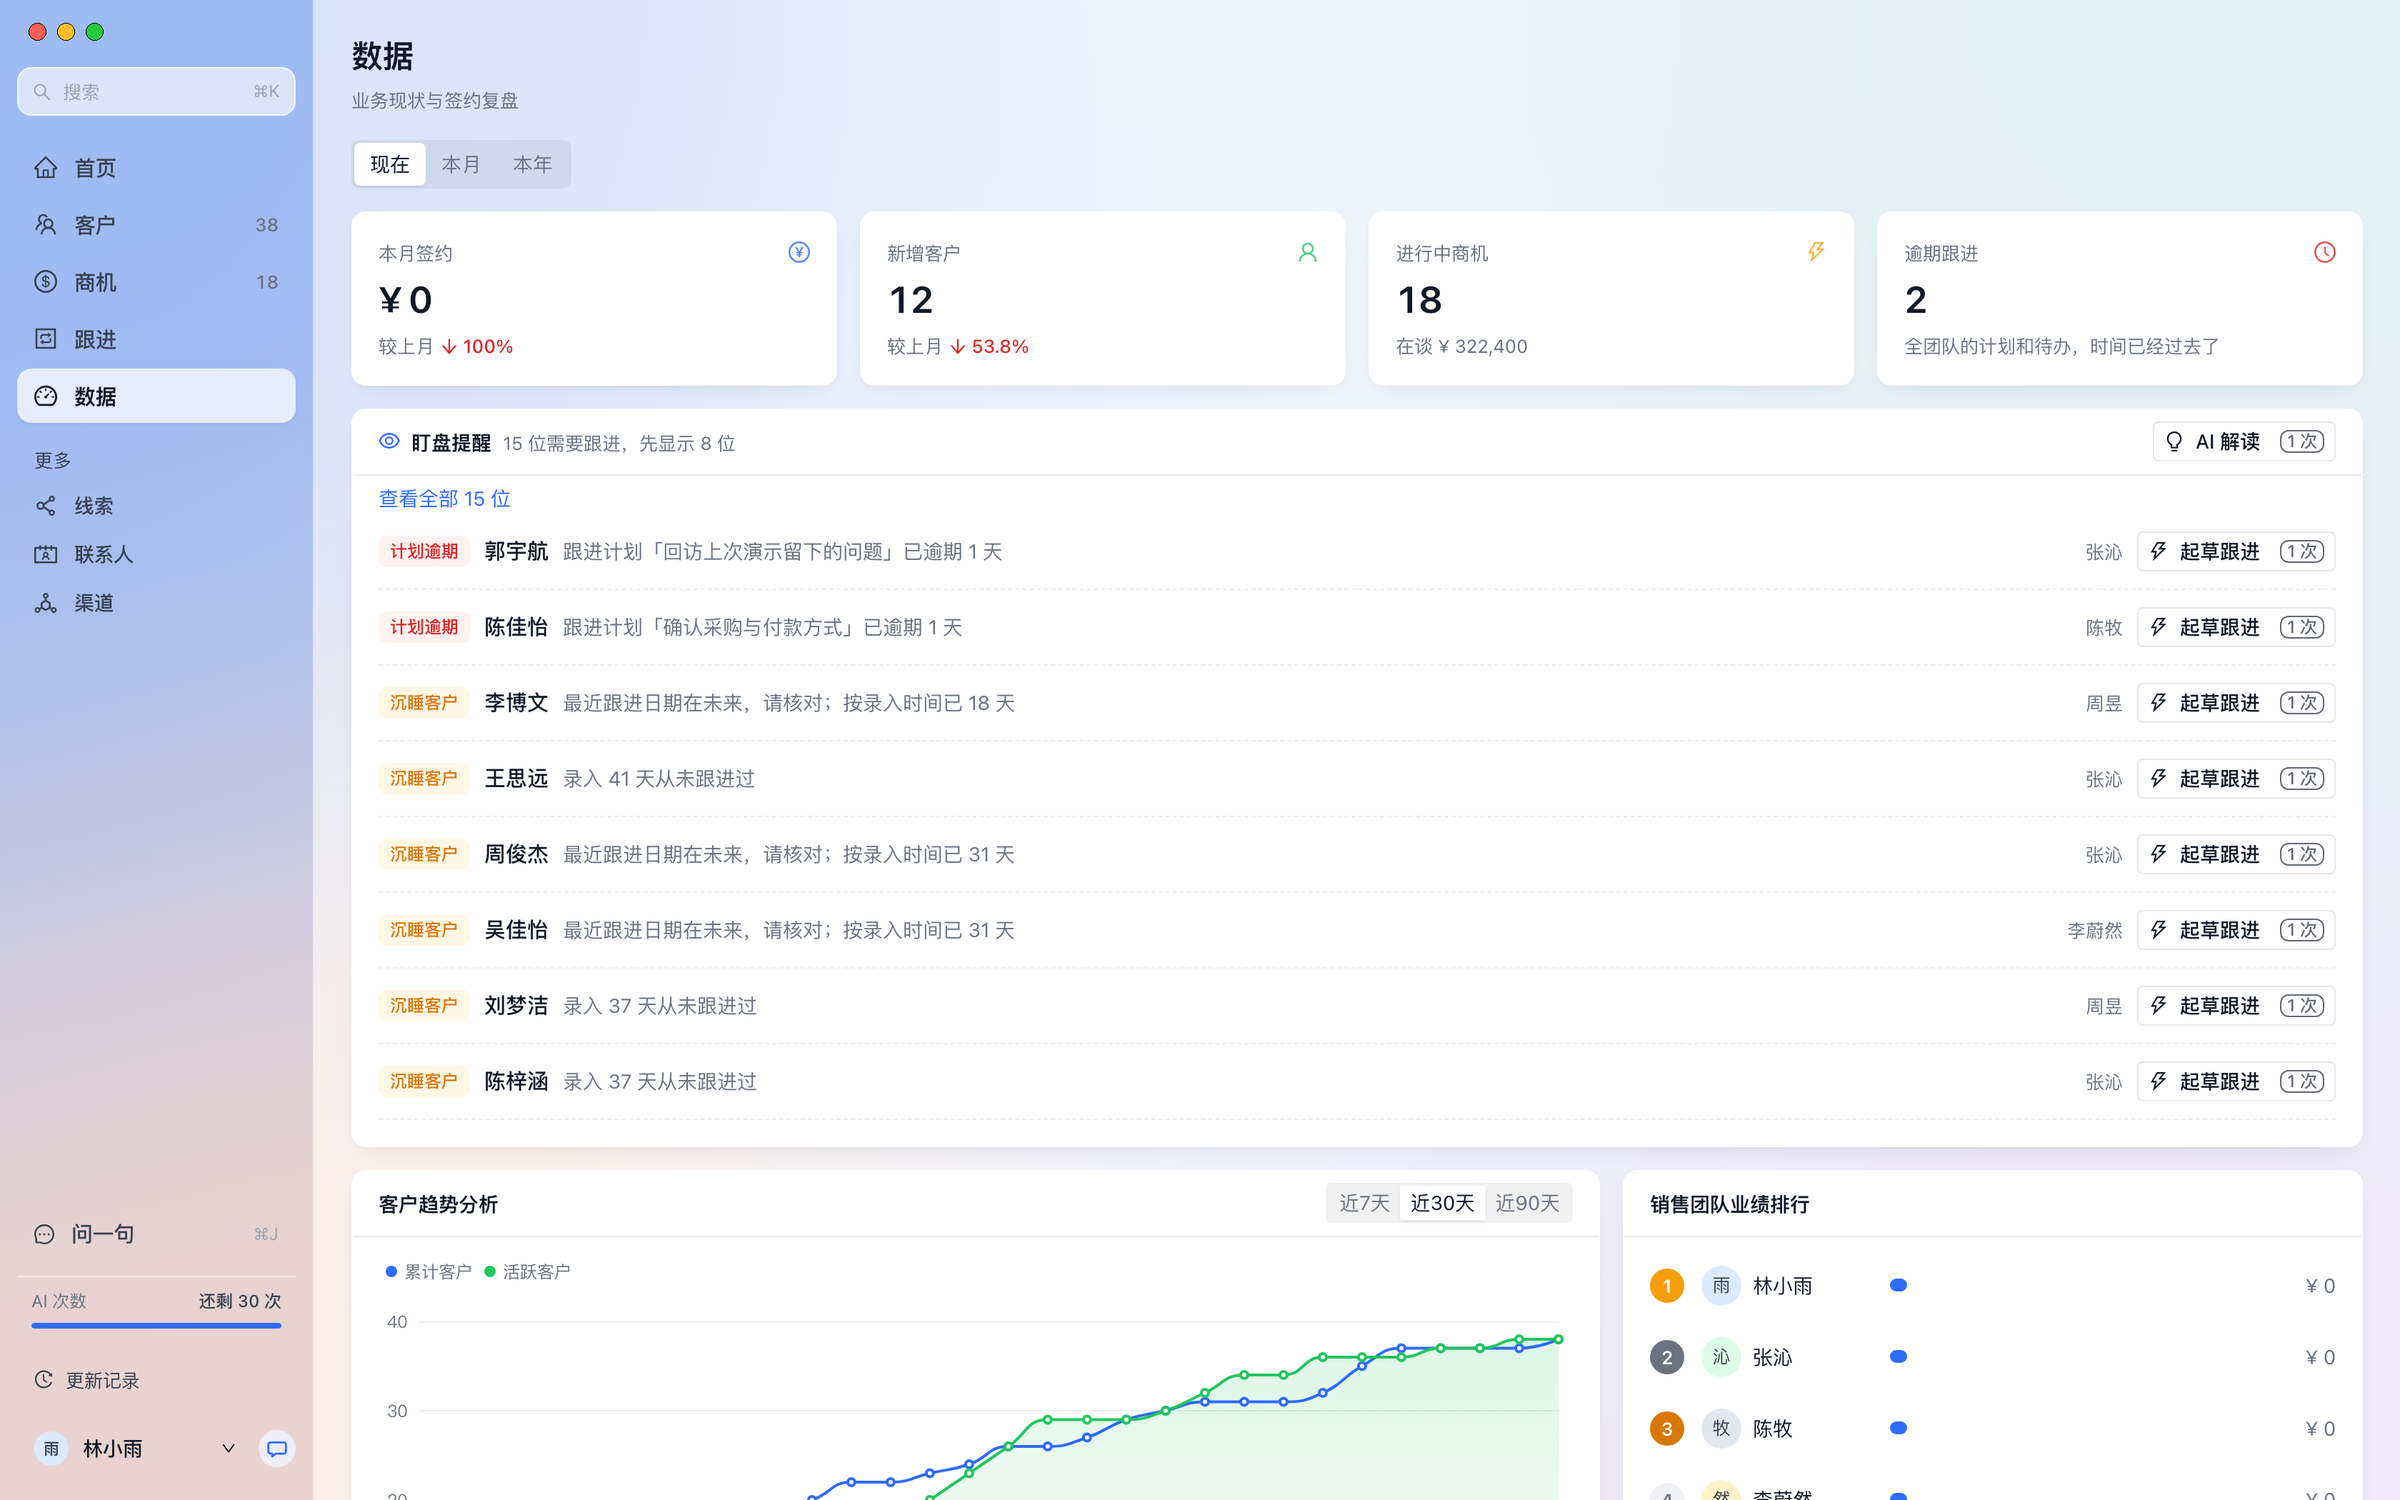Viewport: 2400px width, 1500px height.
Task: Open the 客户 customers icon in sidebar
Action: (46, 225)
